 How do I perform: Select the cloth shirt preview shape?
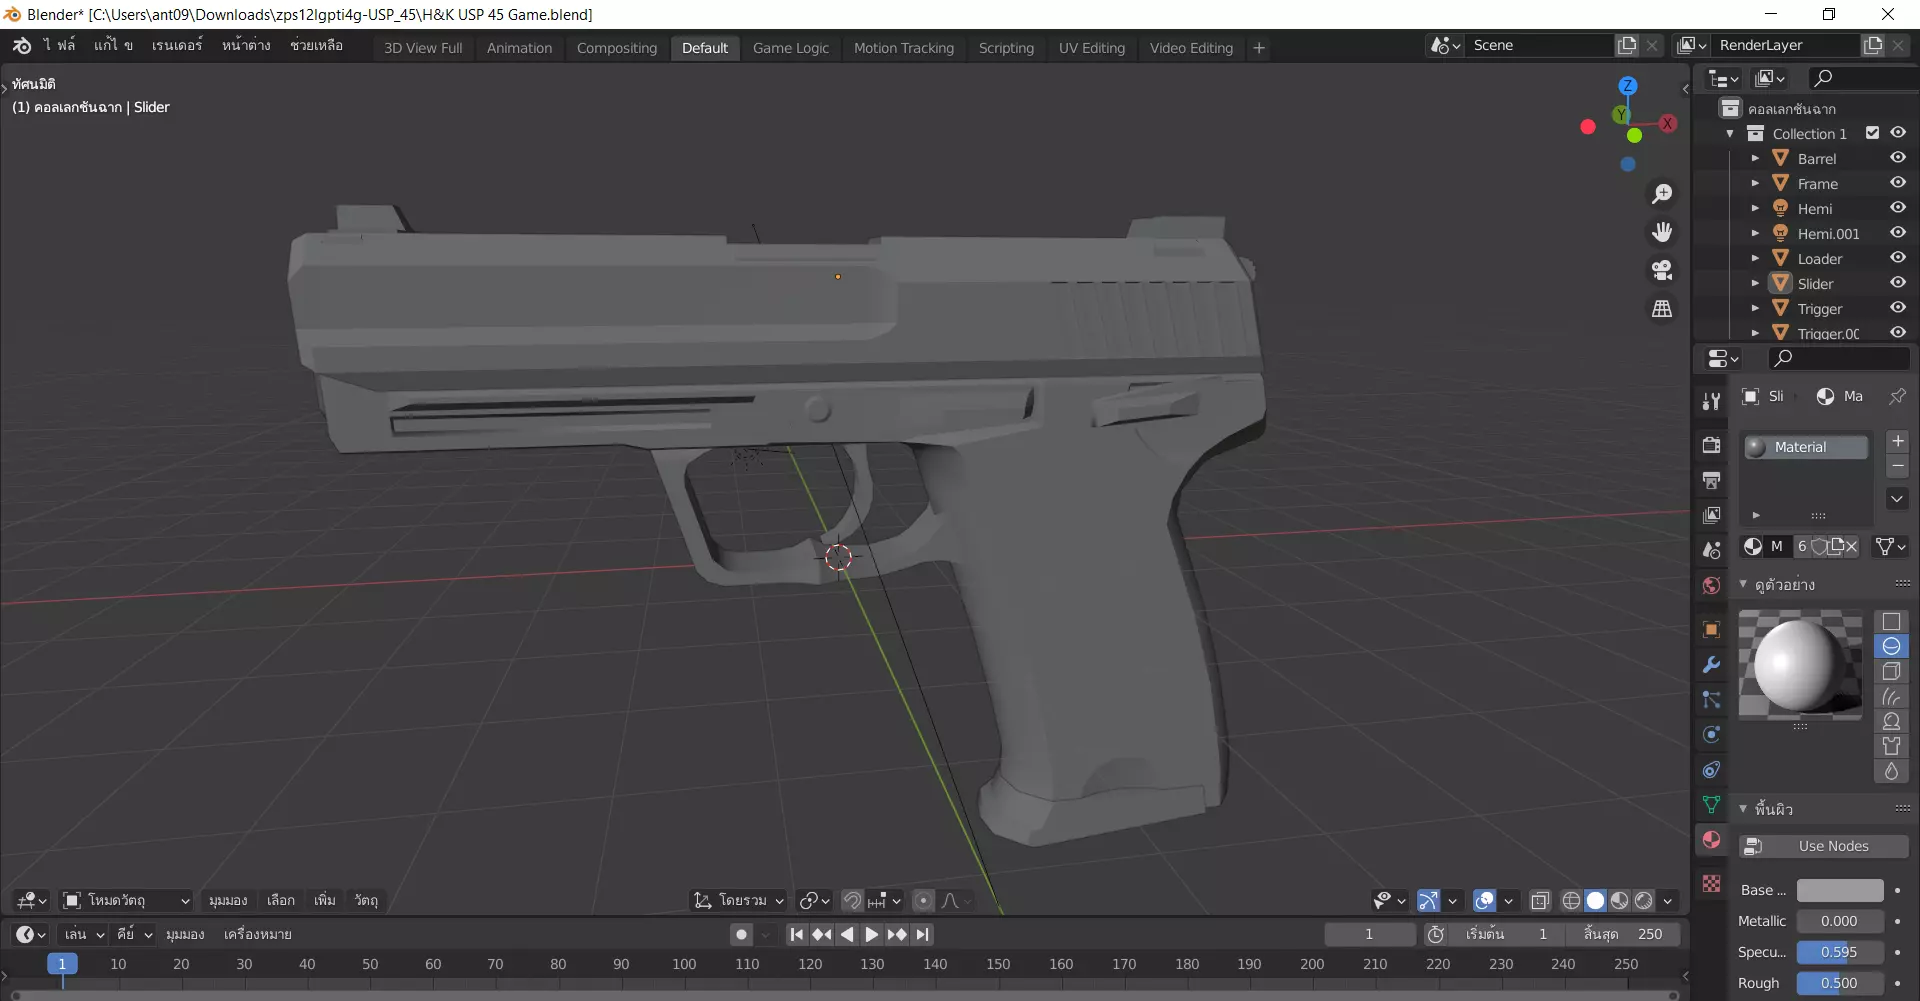(x=1891, y=746)
